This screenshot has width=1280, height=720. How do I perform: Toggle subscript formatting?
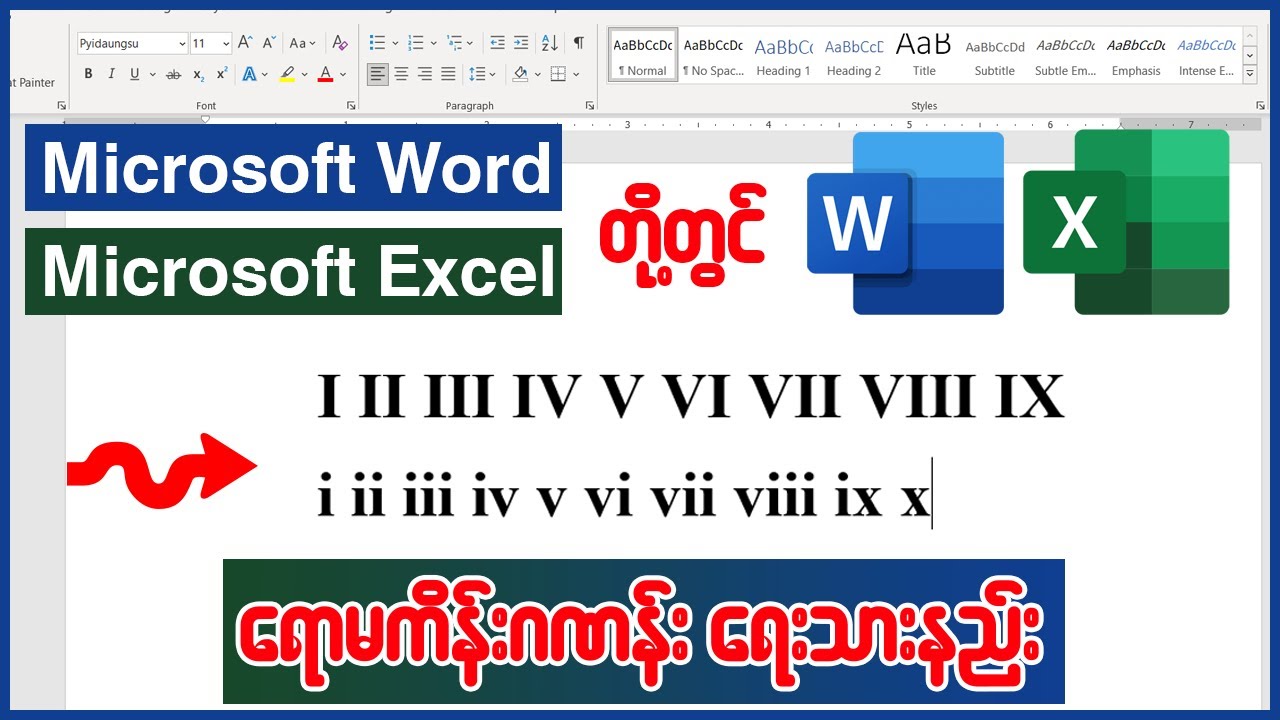199,74
